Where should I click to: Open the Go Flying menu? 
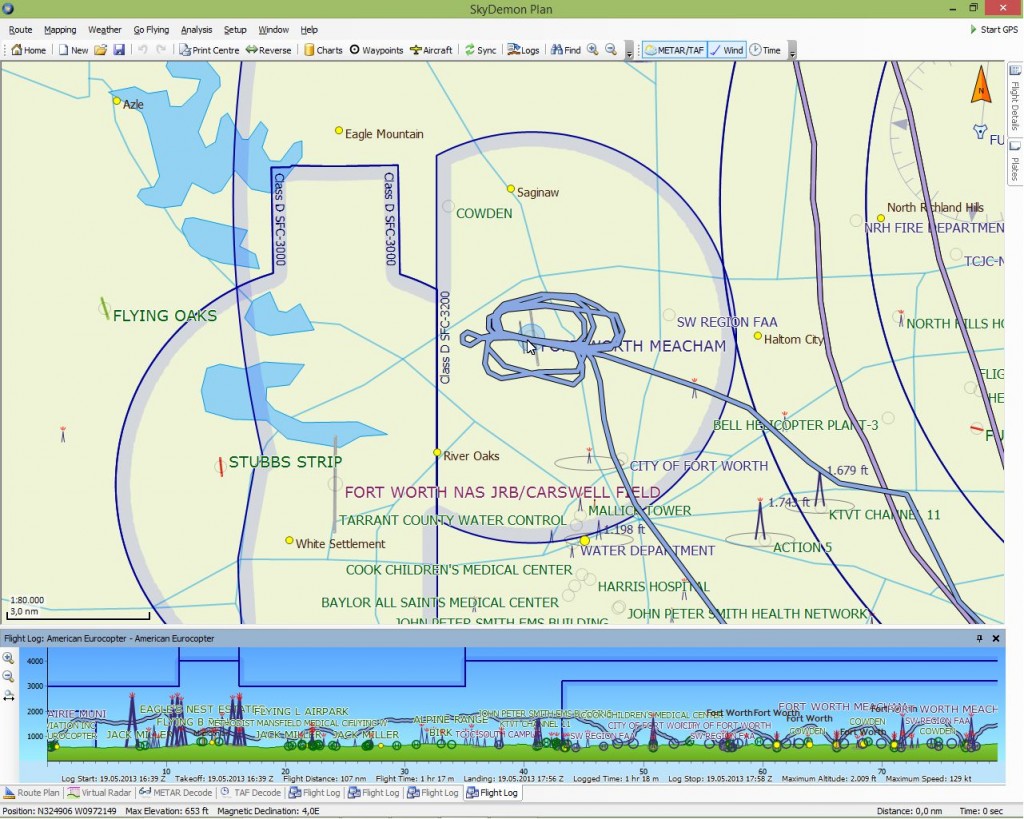[x=151, y=30]
